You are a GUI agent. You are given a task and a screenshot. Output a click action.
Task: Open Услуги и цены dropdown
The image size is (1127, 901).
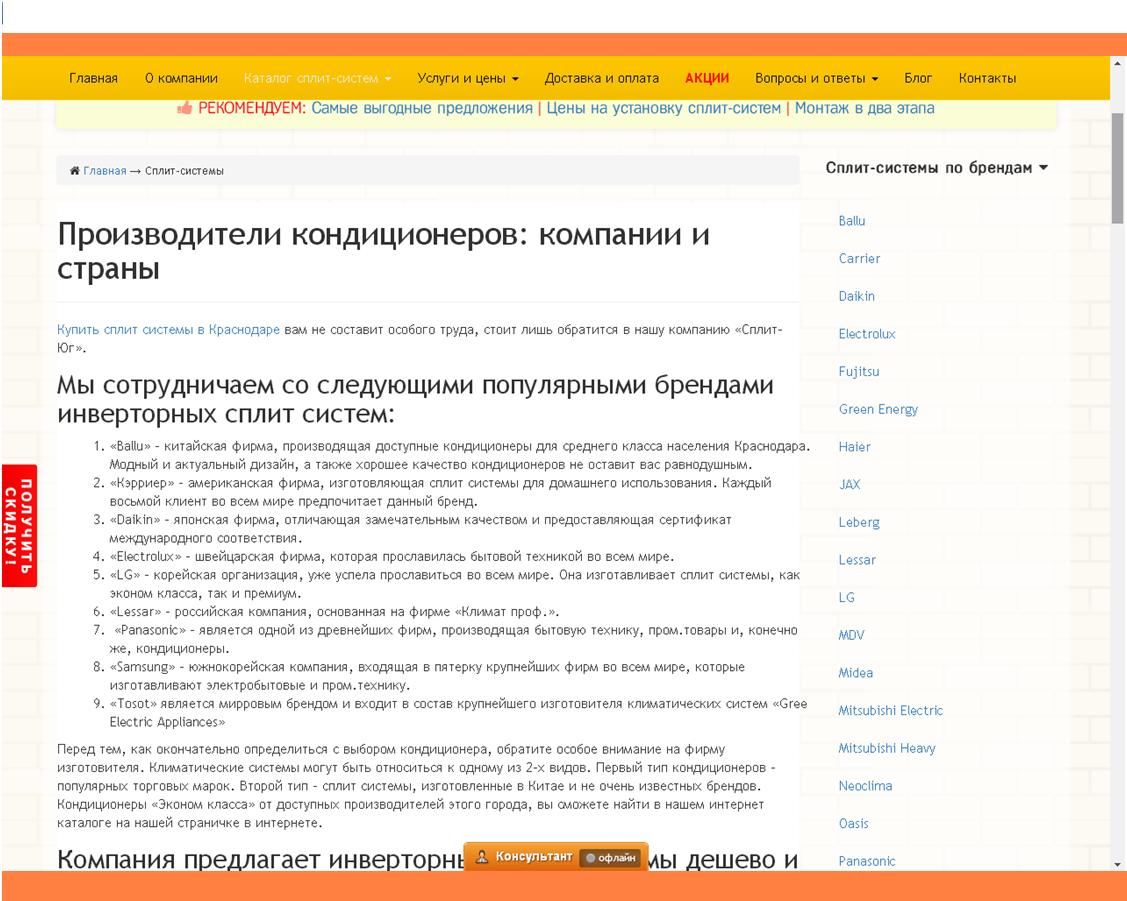pos(468,78)
